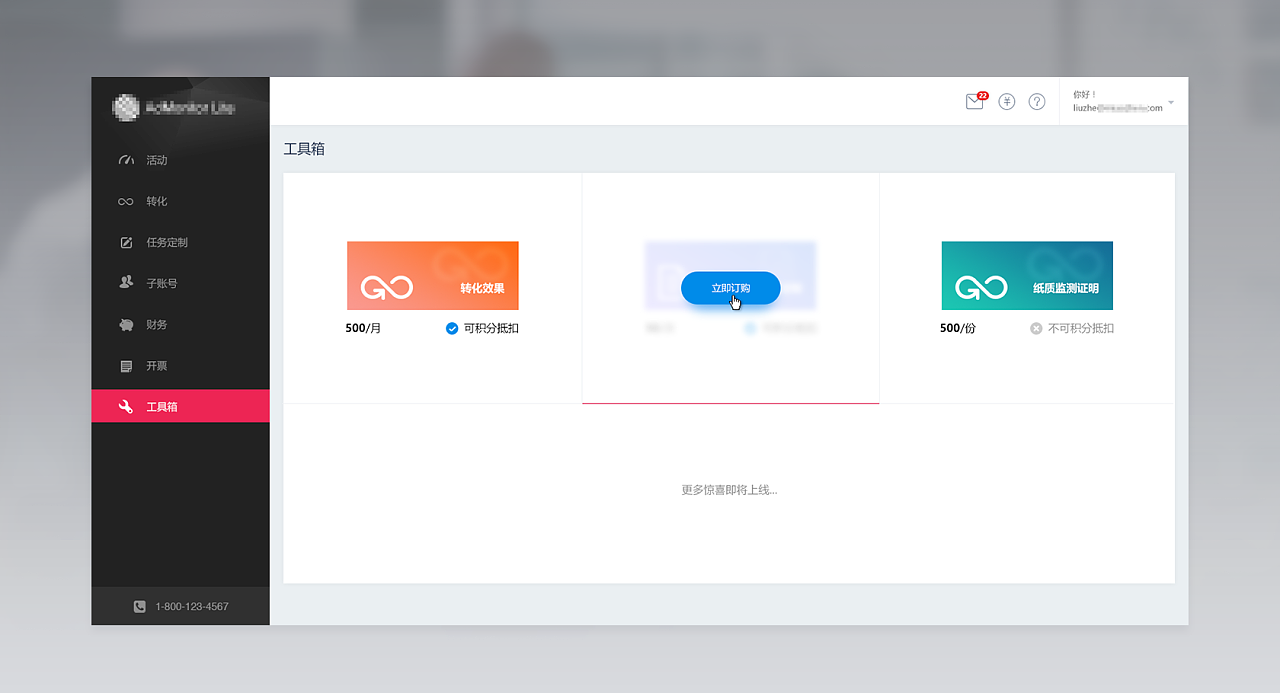1280x693 pixels.
Task: Click the 财务 piggy bank icon
Action: pyautogui.click(x=126, y=325)
